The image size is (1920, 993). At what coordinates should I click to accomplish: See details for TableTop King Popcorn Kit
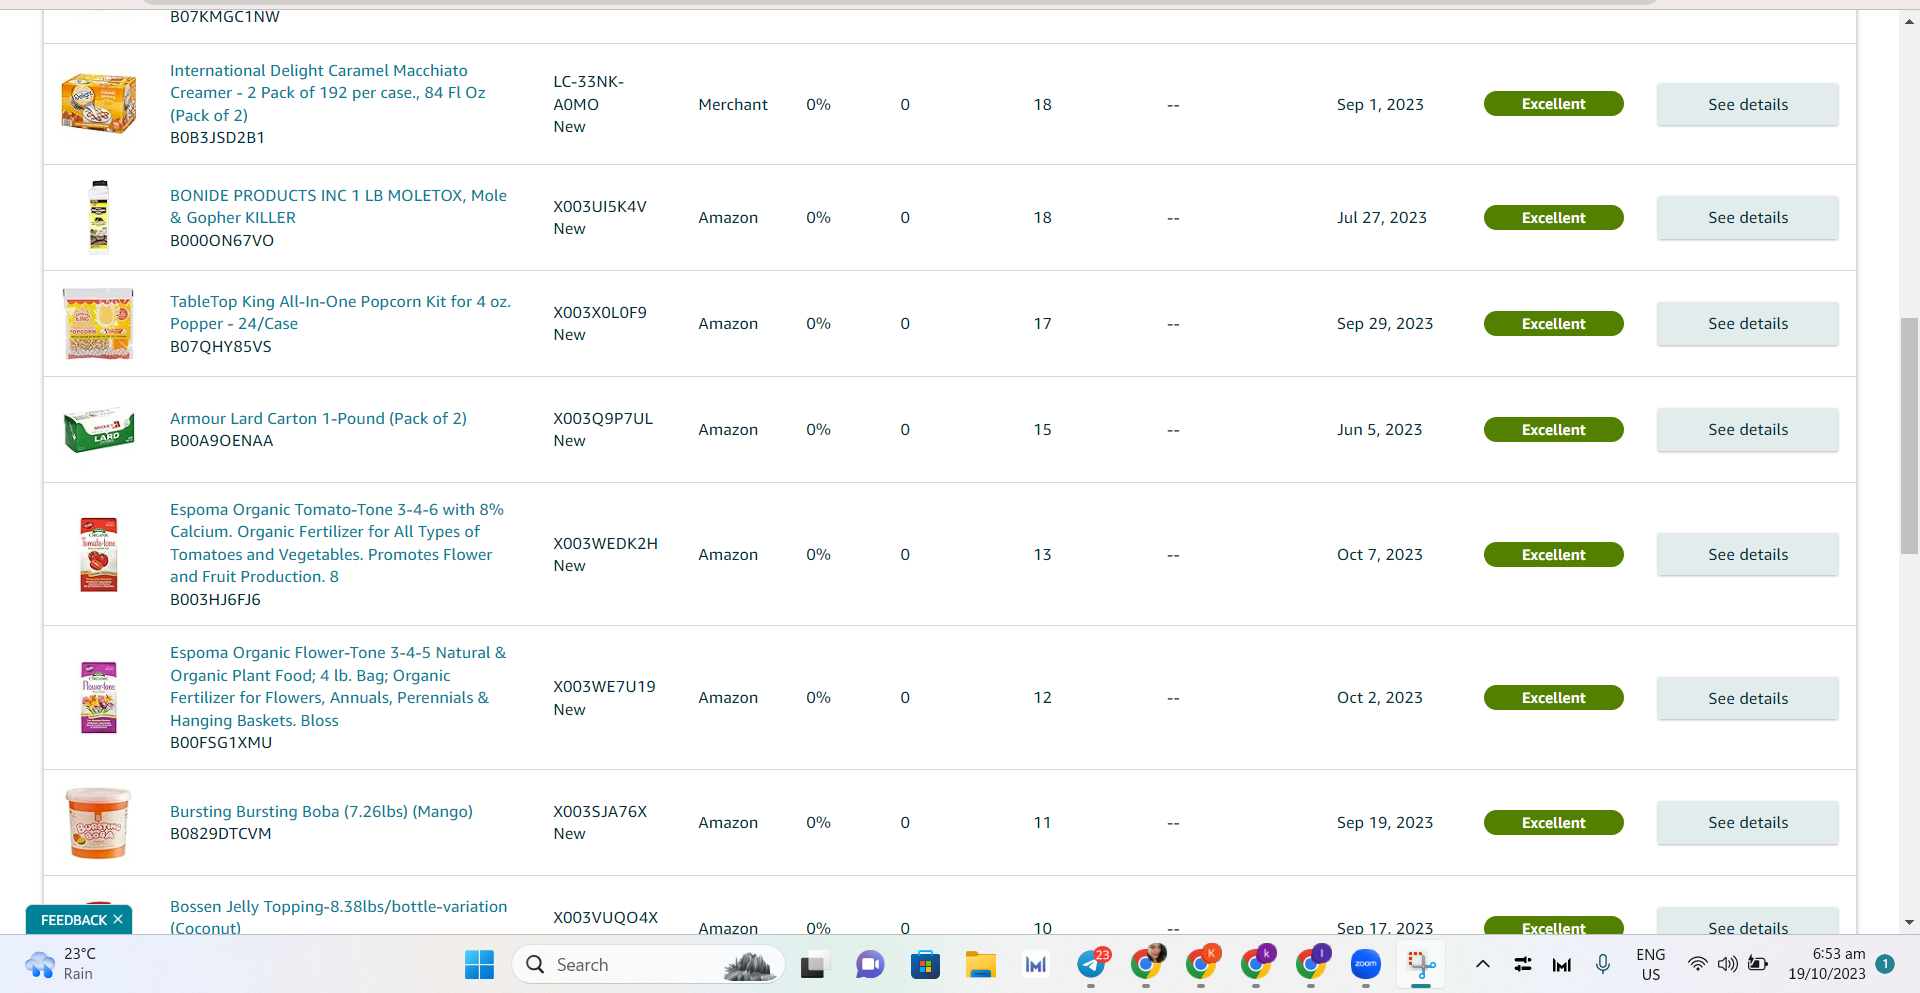(1747, 323)
